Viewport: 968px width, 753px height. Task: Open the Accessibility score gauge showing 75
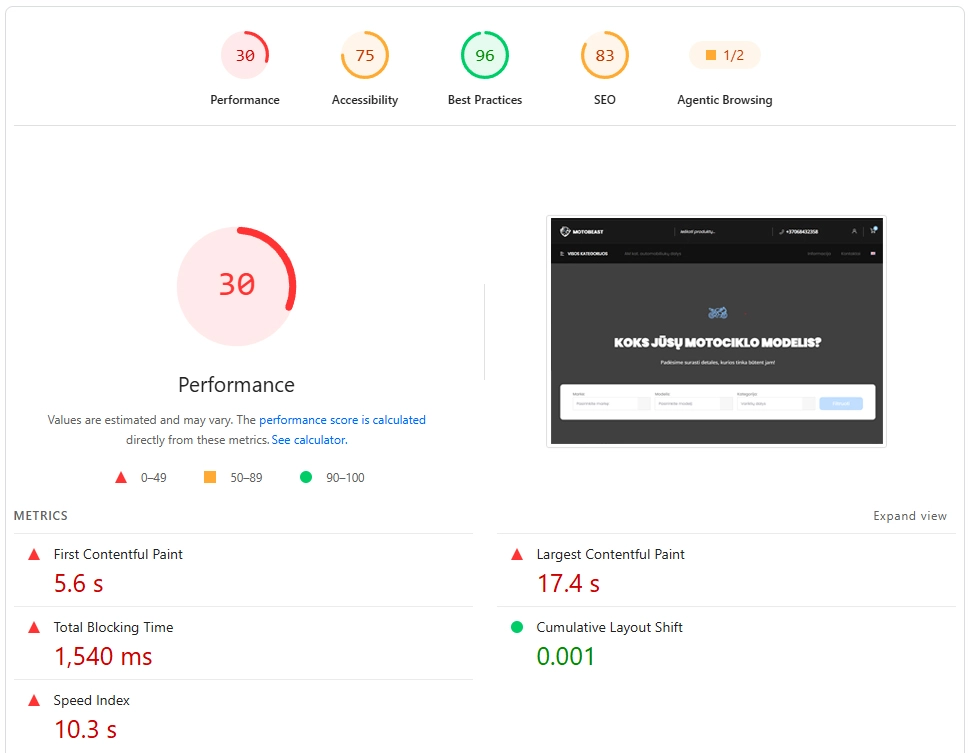365,56
